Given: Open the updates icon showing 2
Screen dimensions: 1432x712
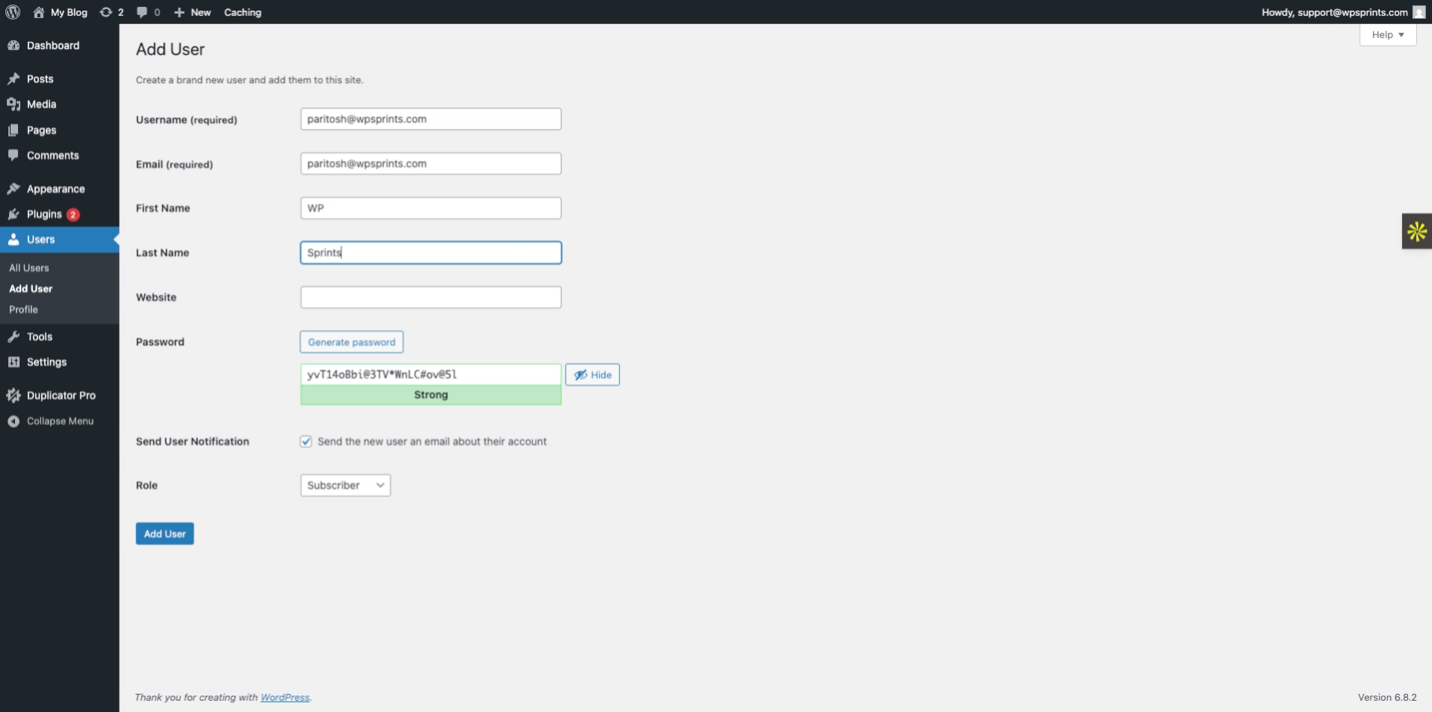Looking at the screenshot, I should point(106,12).
